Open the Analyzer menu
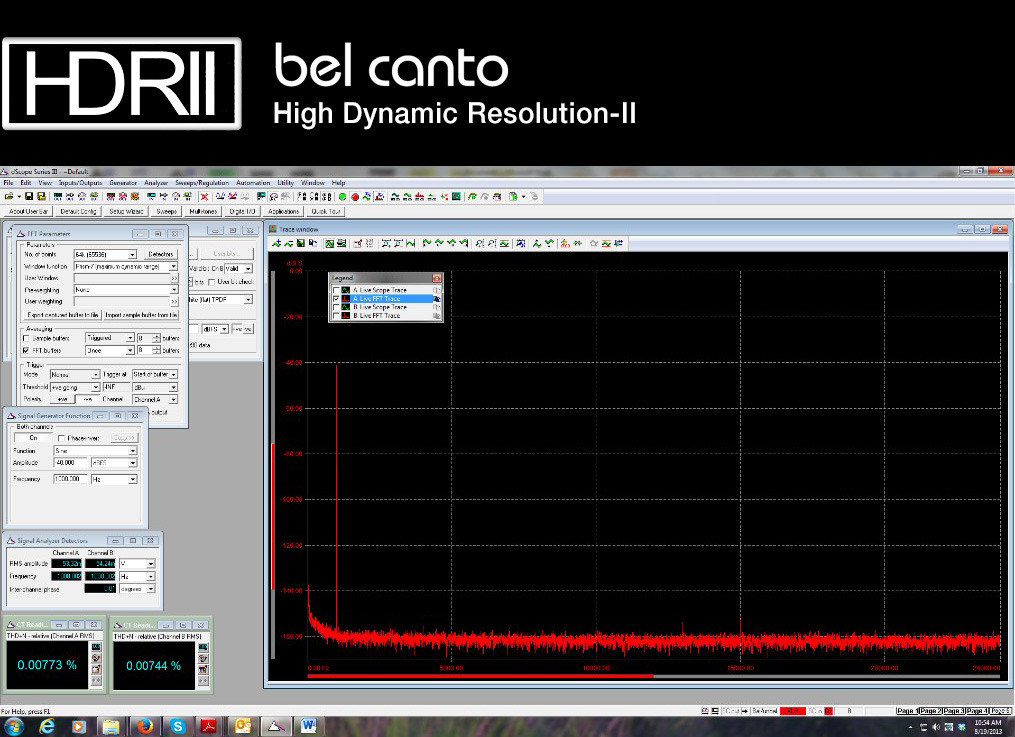The image size is (1015, 737). 156,182
